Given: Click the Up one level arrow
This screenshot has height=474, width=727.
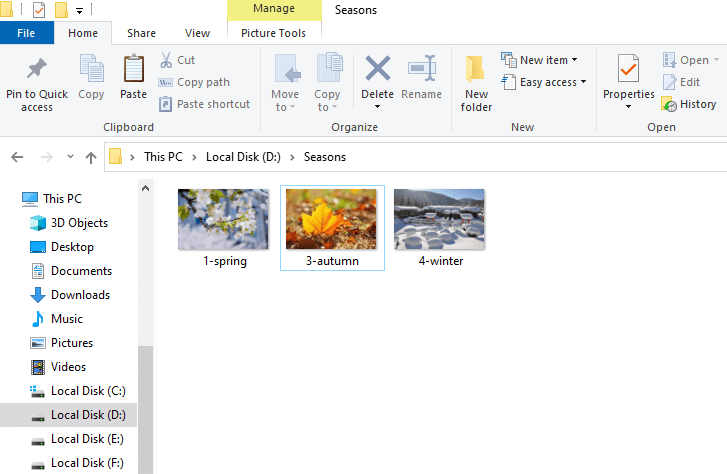Looking at the screenshot, I should pos(91,158).
